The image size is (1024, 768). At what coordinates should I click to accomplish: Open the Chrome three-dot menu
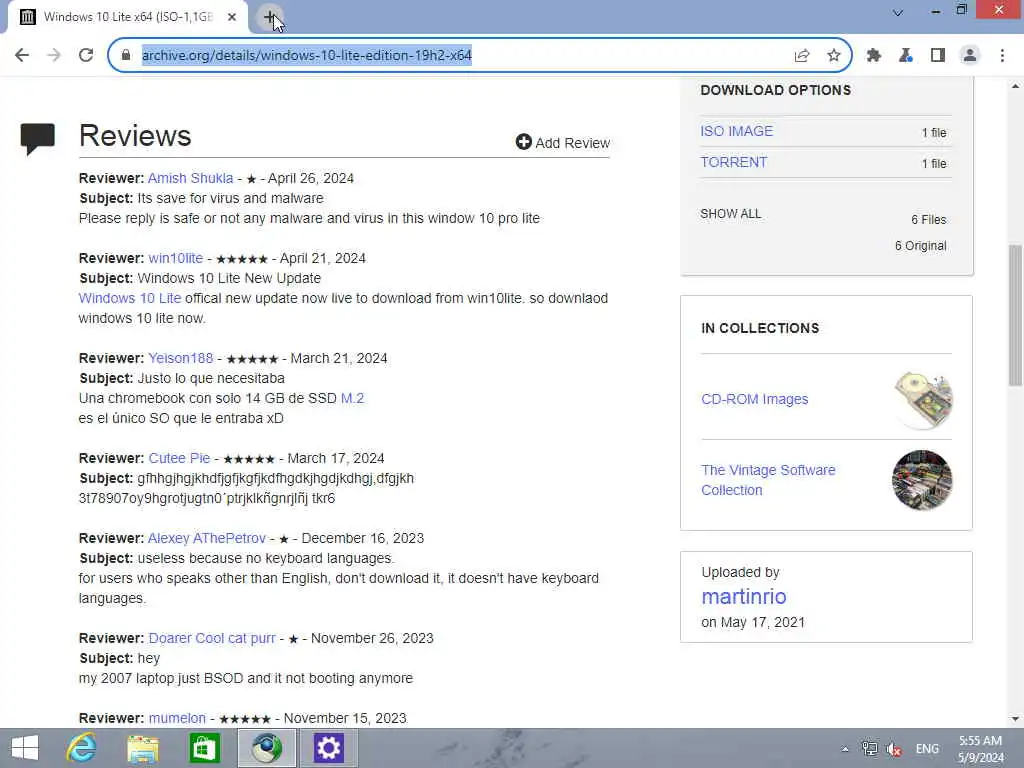click(1002, 56)
